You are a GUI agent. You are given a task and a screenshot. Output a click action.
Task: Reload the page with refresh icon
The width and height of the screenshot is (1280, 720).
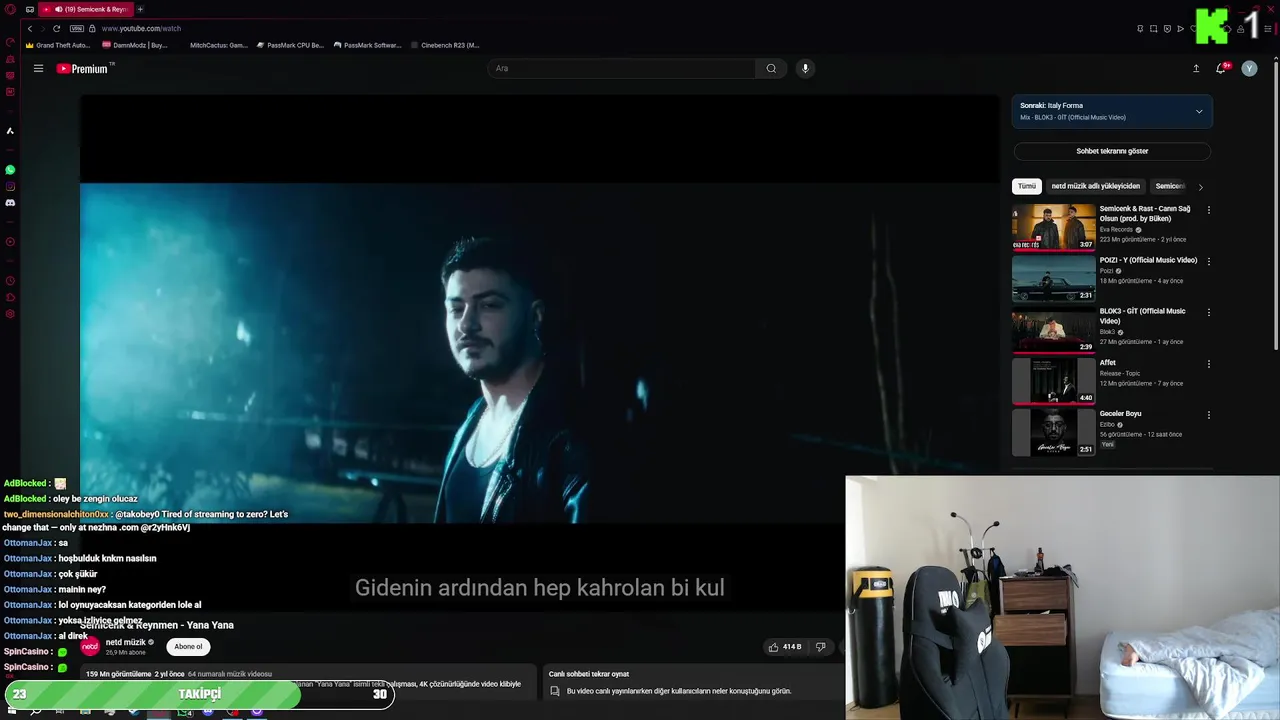click(56, 28)
